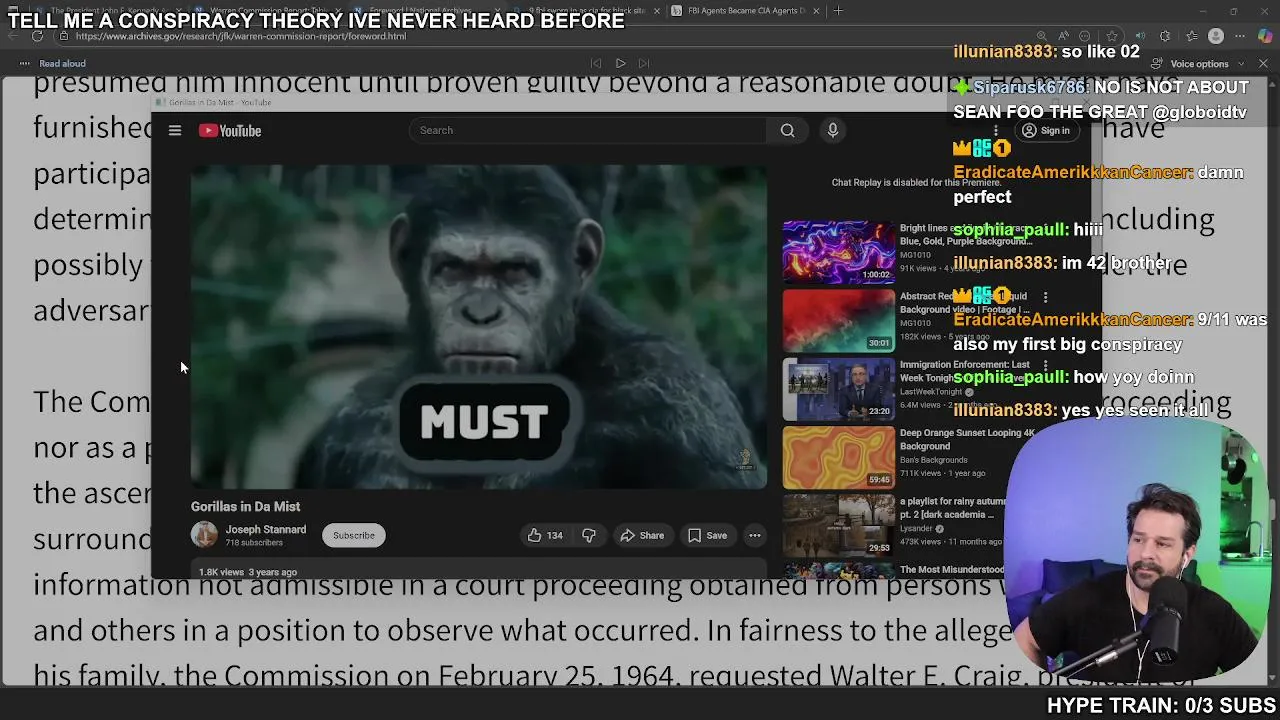The width and height of the screenshot is (1280, 720).
Task: Click the Gorillas in Da Mist video title
Action: point(245,506)
